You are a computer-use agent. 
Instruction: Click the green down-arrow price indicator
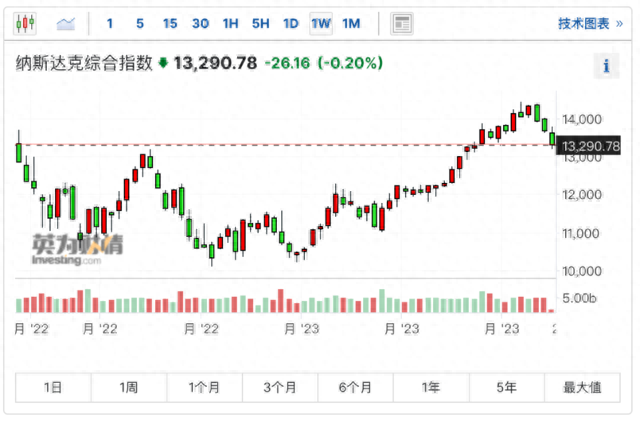tap(163, 63)
